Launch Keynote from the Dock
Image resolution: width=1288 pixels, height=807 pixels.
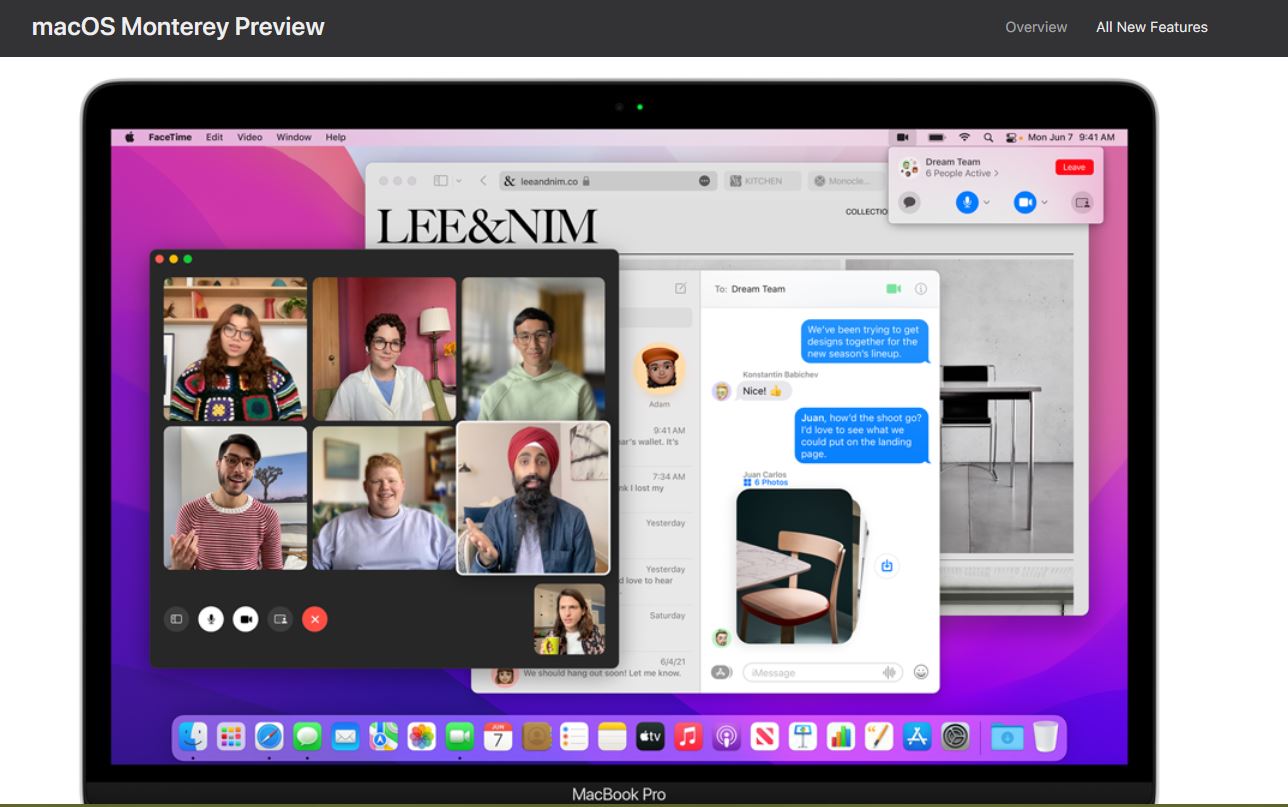(803, 737)
